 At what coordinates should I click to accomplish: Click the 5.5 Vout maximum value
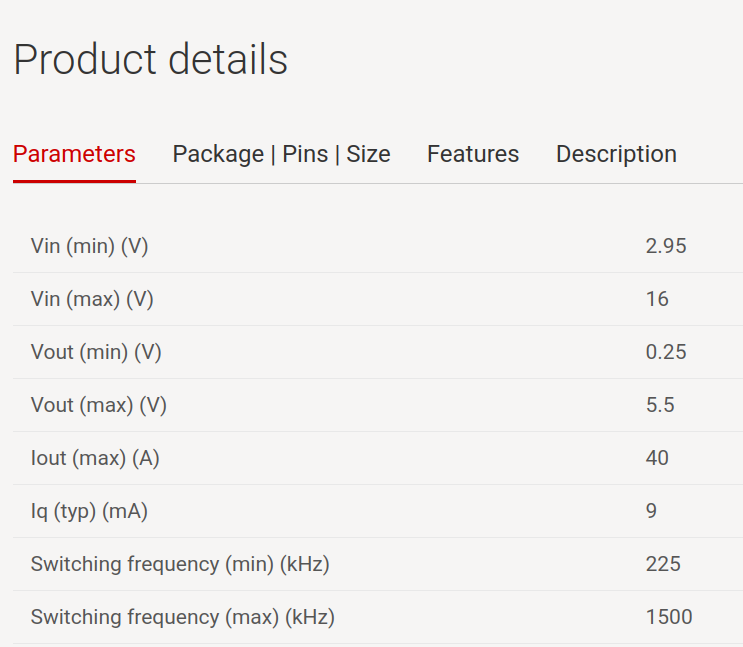pos(660,405)
